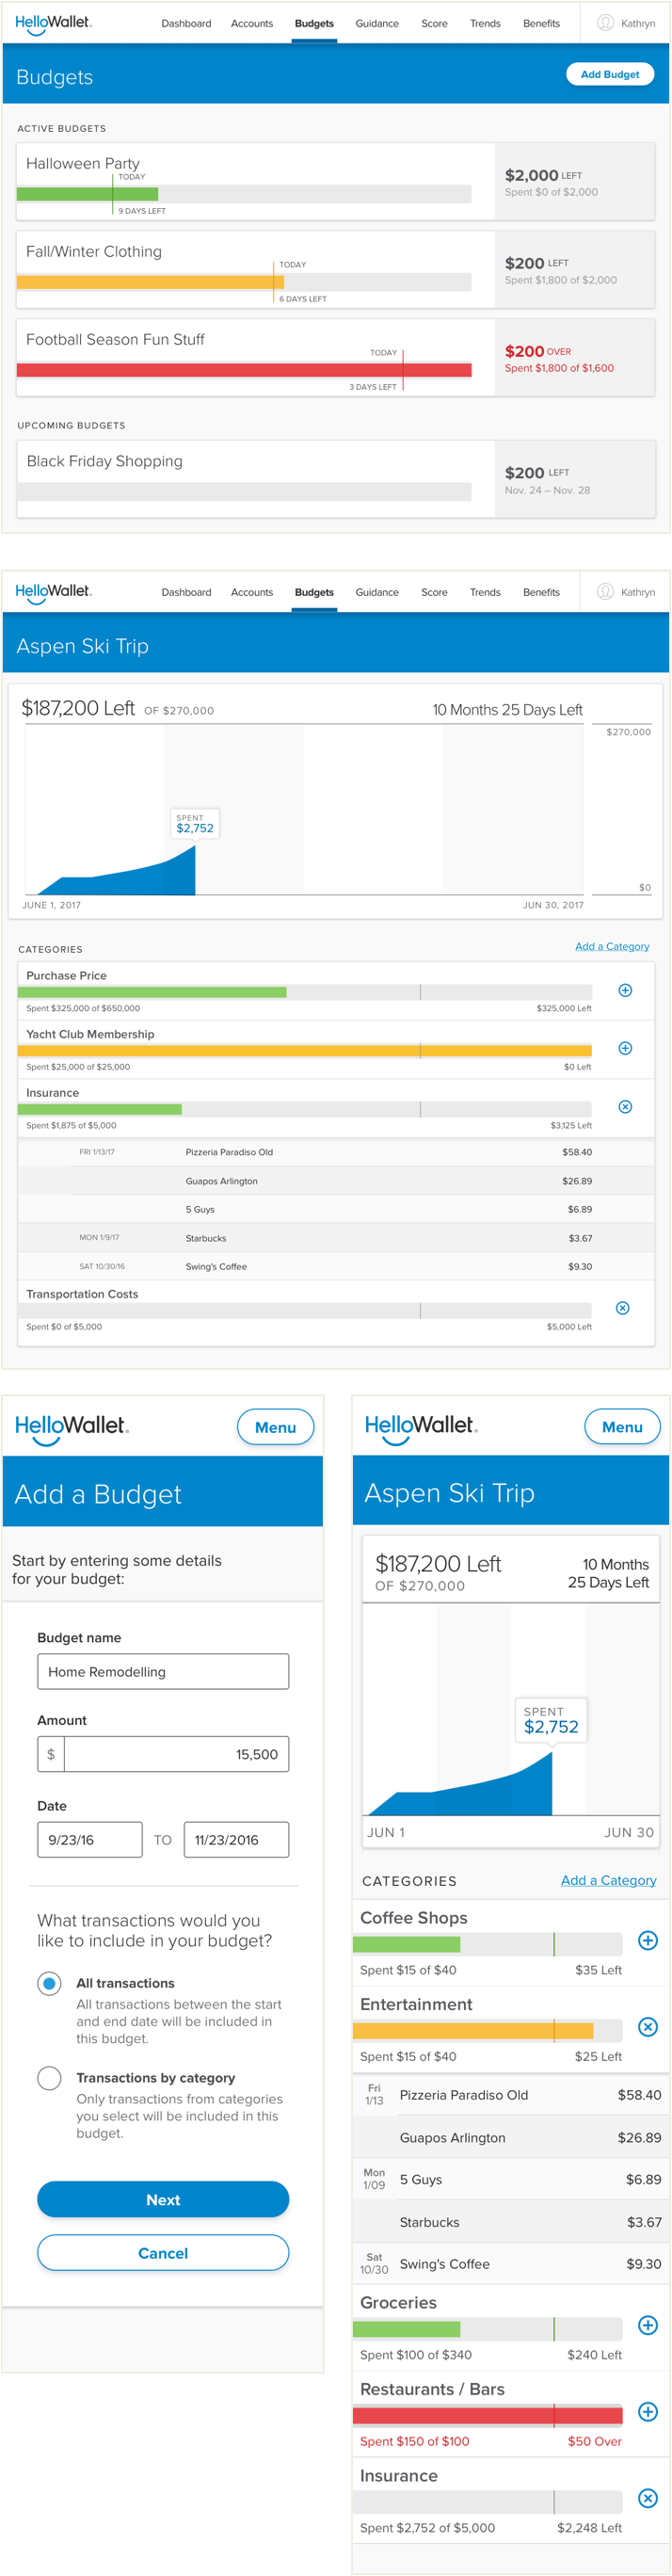Select the All transactions radio option
This screenshot has width=672, height=2576.
pyautogui.click(x=49, y=1983)
